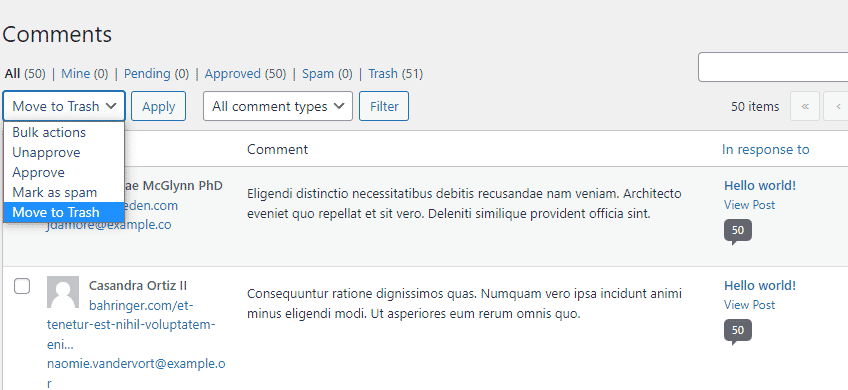848x390 pixels.
Task: Focus the comment search input field
Action: pos(773,67)
